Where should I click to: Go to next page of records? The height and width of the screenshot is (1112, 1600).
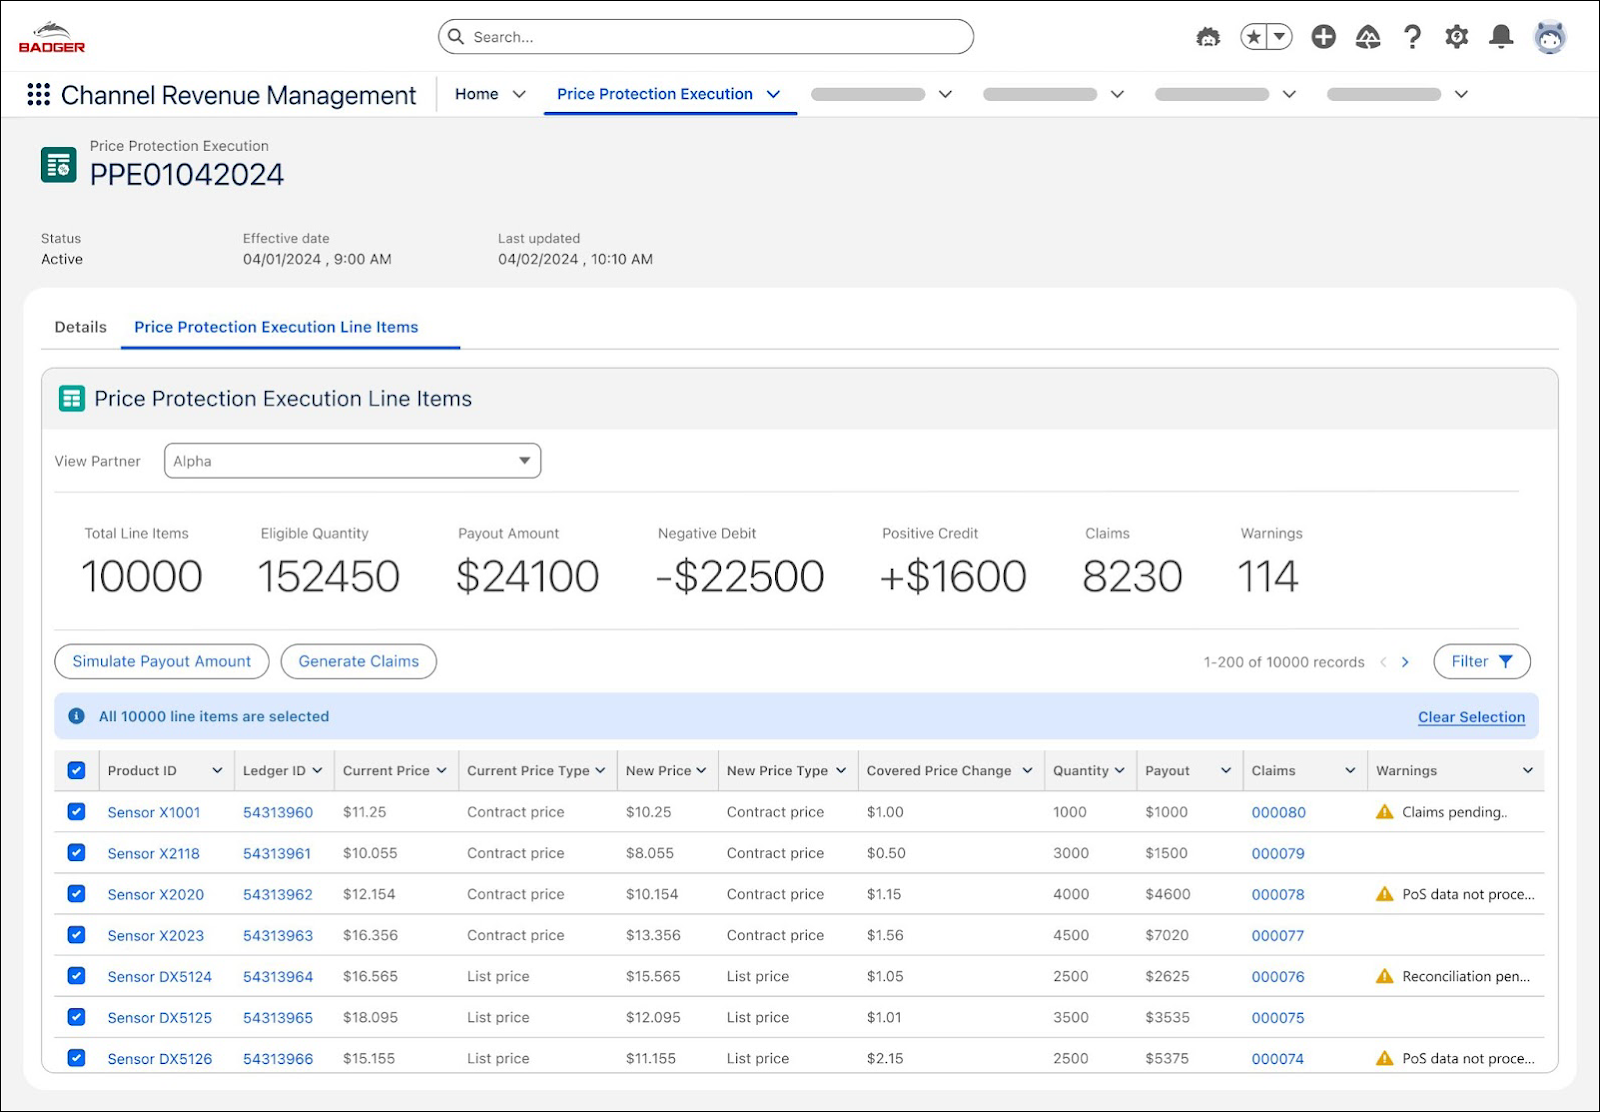tap(1405, 662)
